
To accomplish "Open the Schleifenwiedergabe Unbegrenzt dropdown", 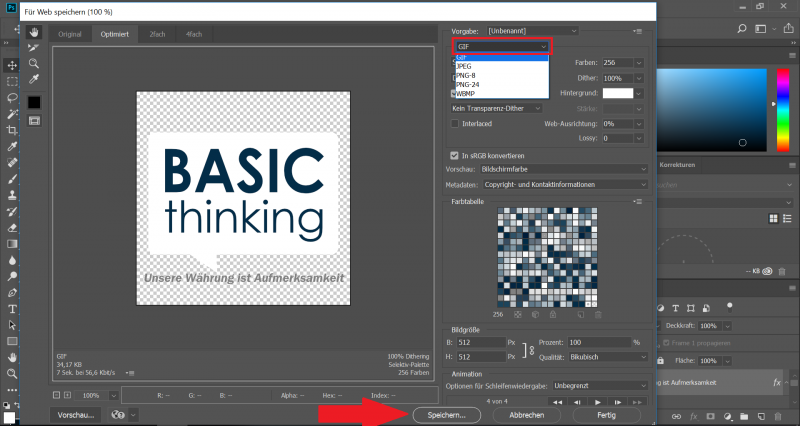I will pyautogui.click(x=601, y=386).
